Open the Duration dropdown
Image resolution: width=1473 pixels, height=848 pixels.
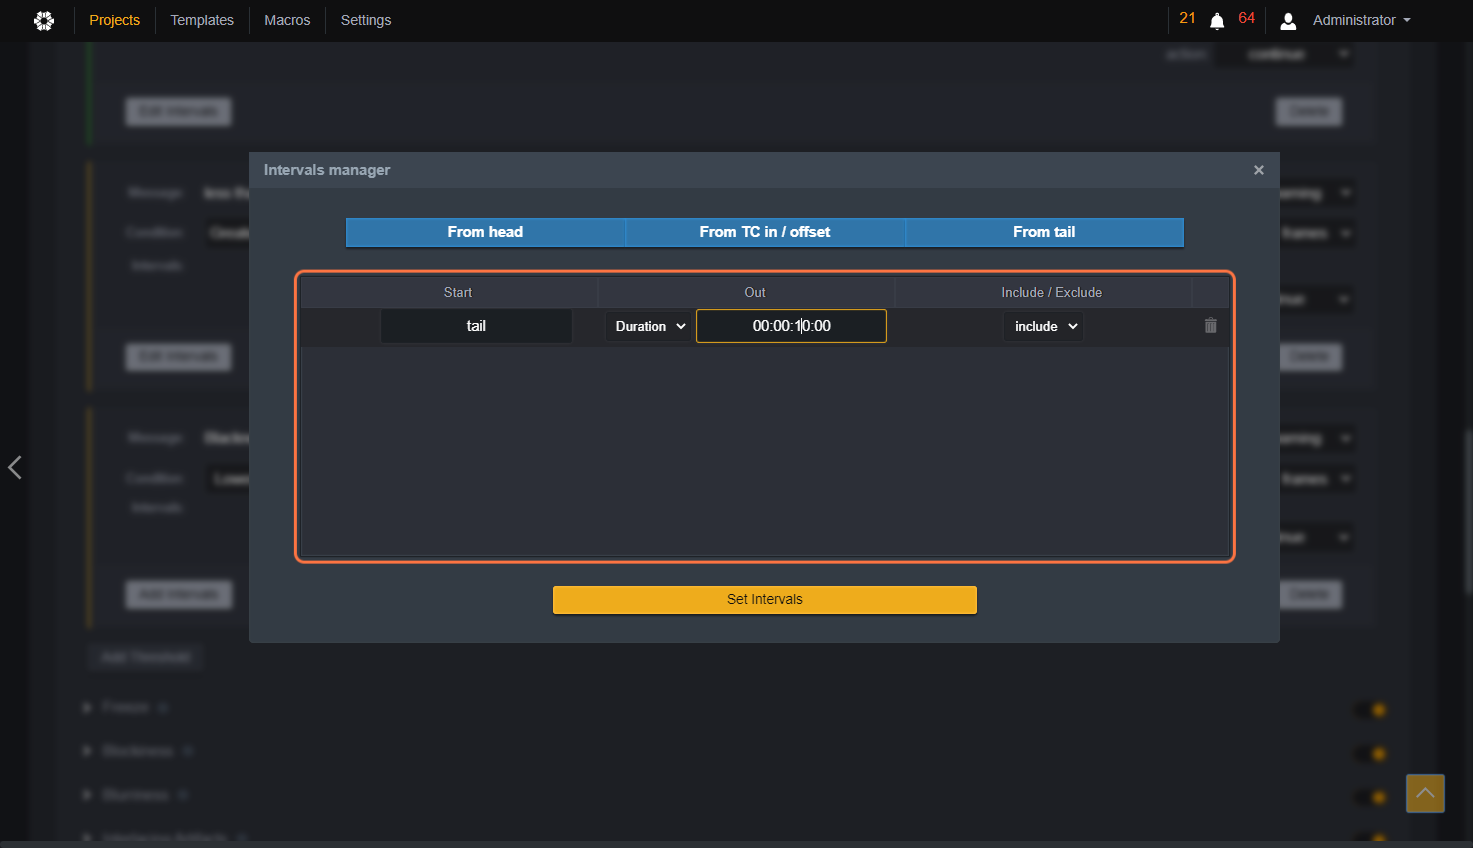650,326
